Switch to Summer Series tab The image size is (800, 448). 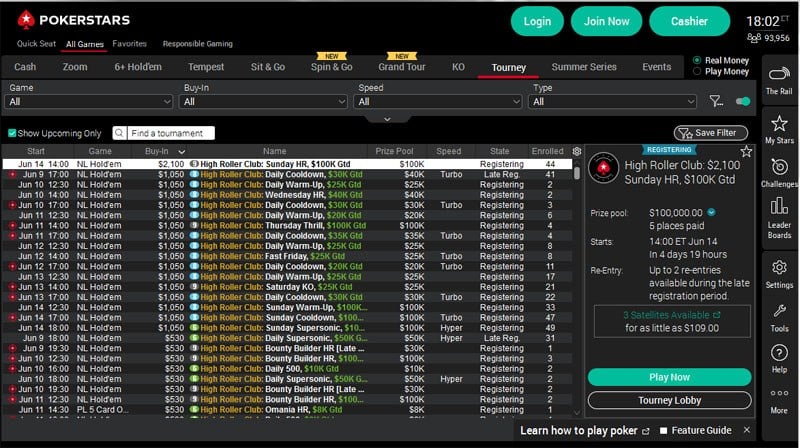tap(584, 67)
